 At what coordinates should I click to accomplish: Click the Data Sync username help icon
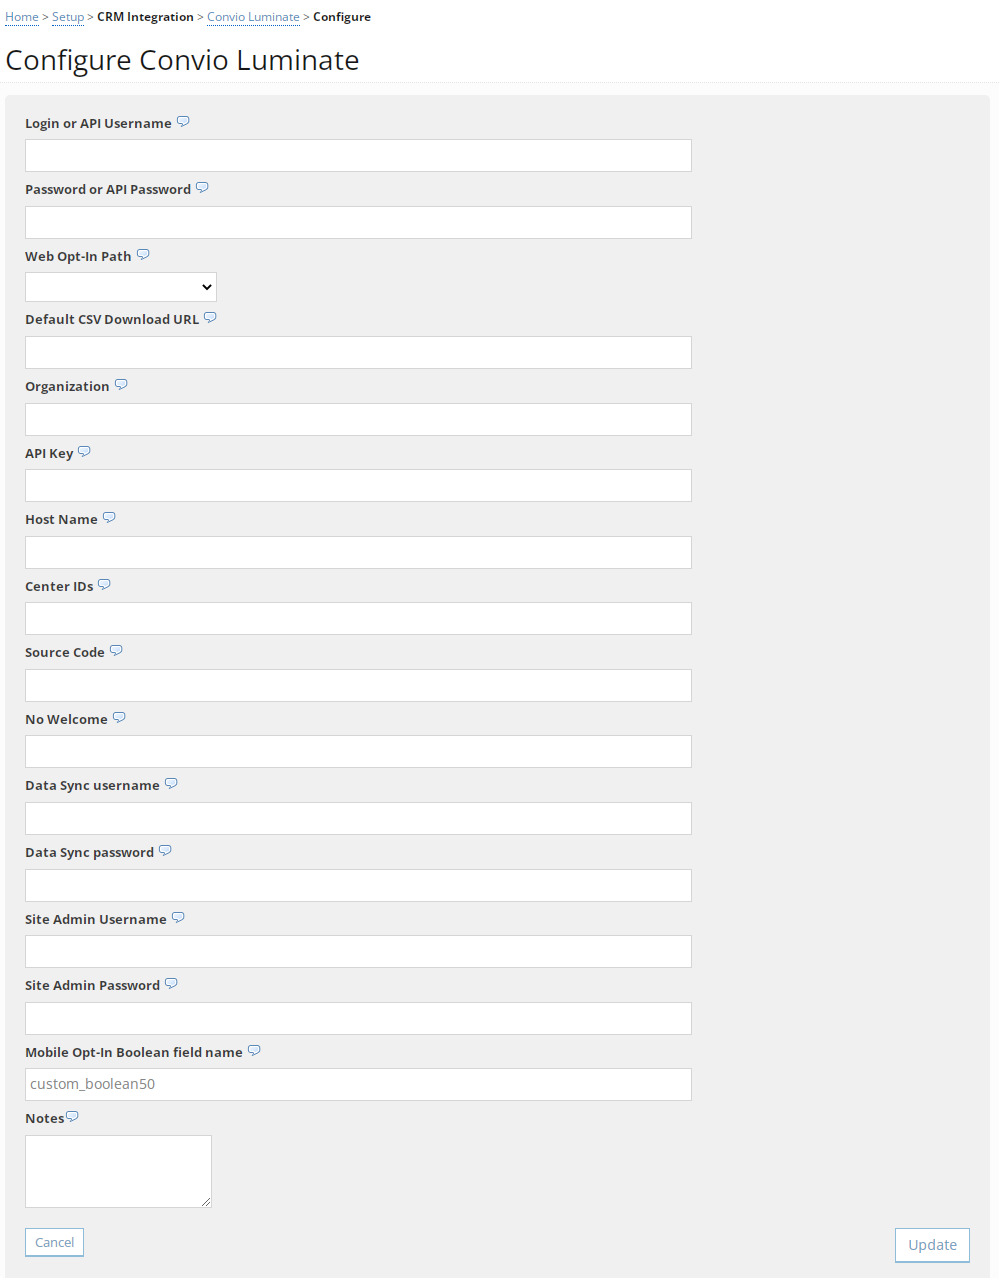(x=171, y=782)
